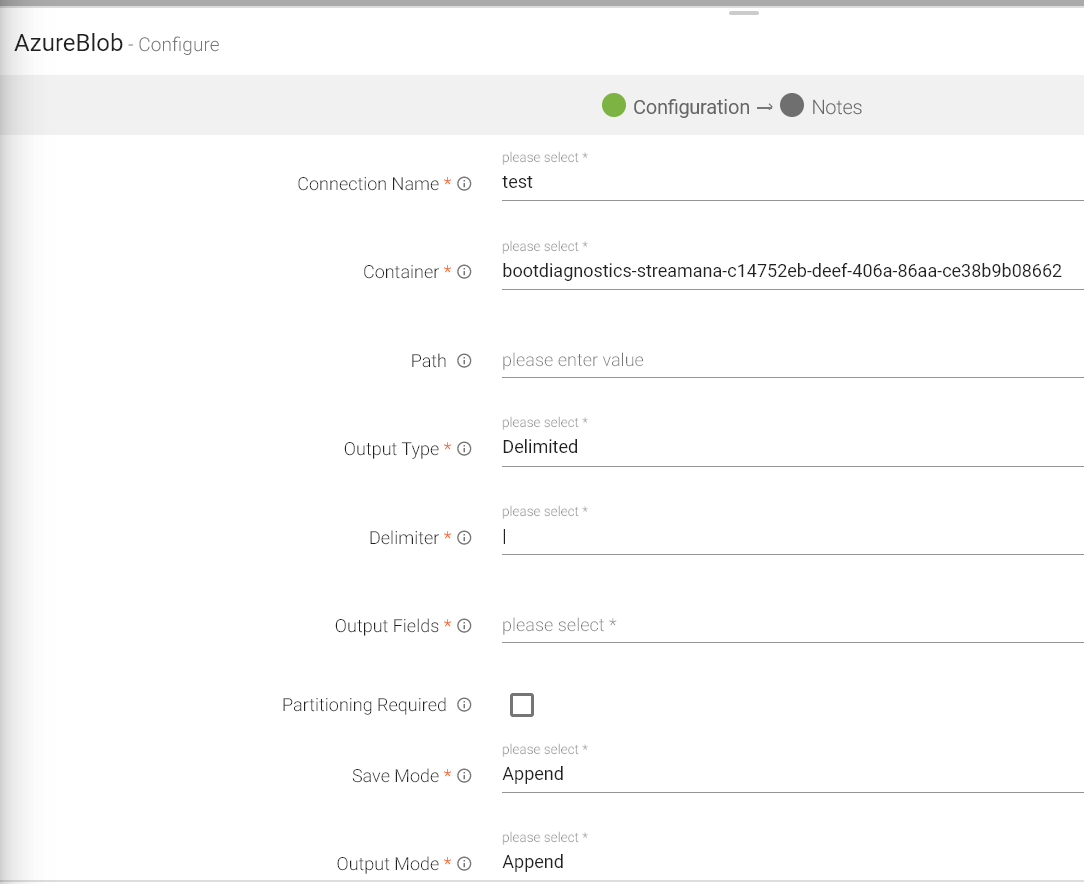Open the Output Type dropdown set to Delimited
The image size is (1084, 884).
[790, 447]
